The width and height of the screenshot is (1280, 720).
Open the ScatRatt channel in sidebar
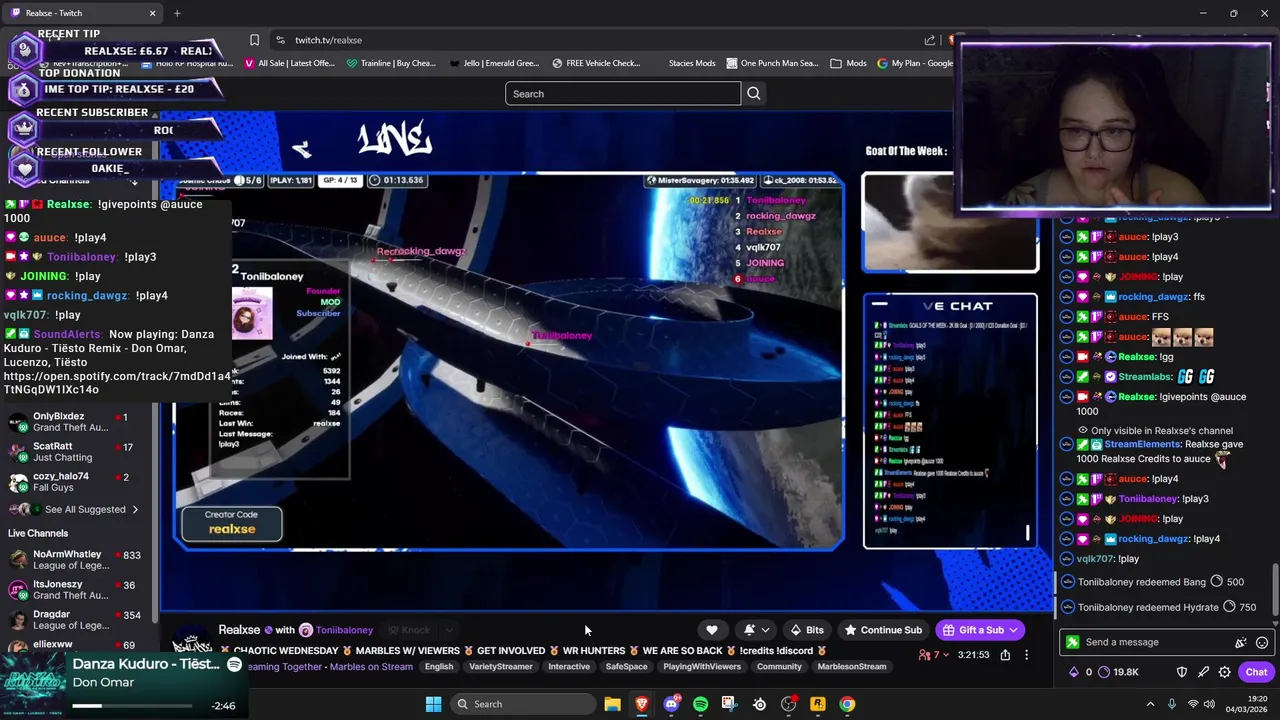[x=76, y=452]
